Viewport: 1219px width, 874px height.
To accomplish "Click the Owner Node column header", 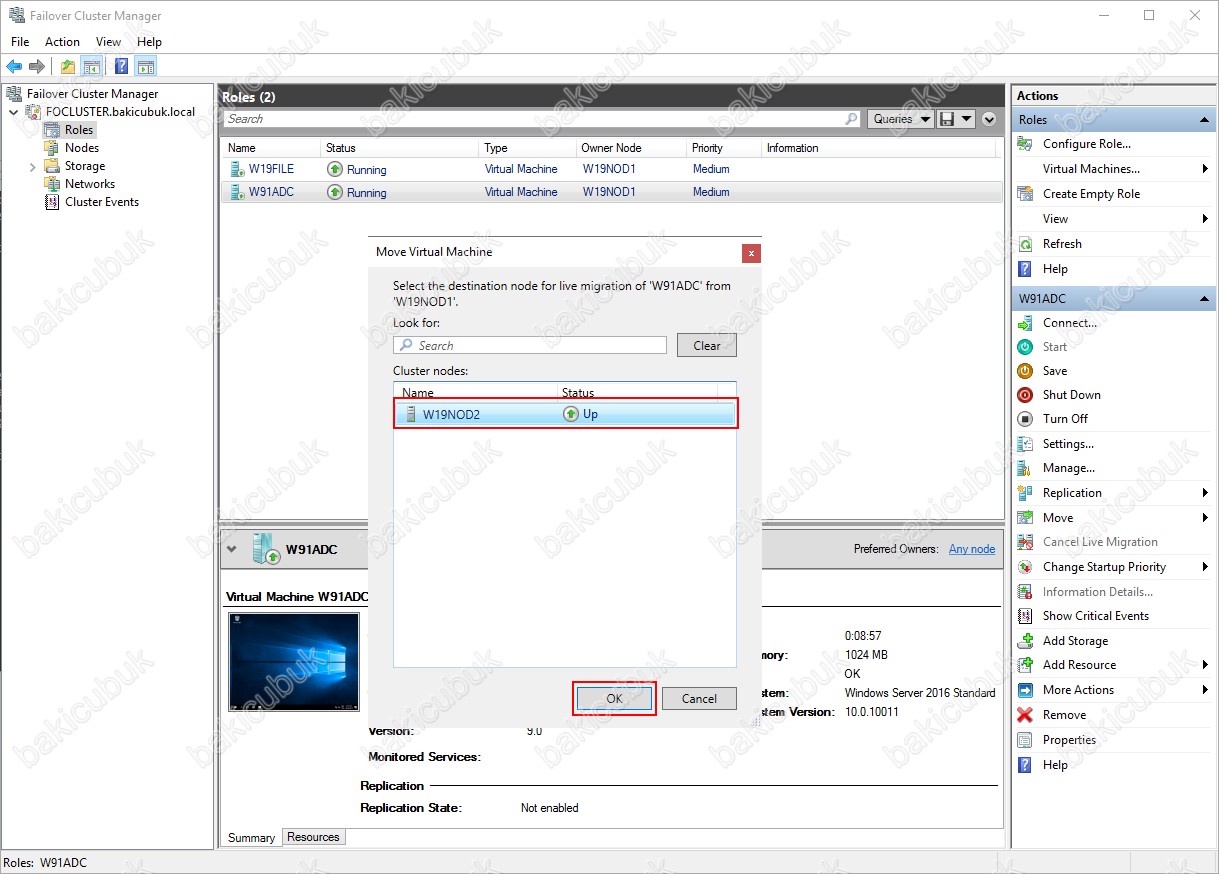I will coord(632,148).
